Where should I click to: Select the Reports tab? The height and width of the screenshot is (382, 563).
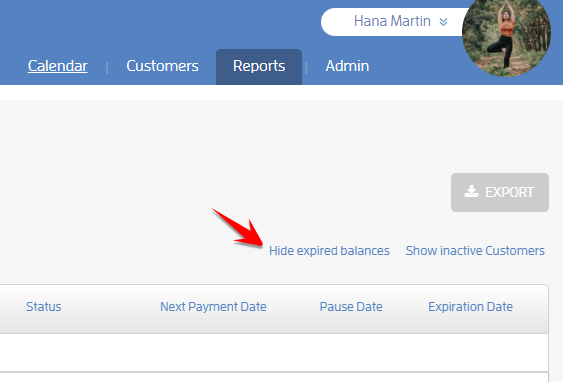[x=259, y=67]
